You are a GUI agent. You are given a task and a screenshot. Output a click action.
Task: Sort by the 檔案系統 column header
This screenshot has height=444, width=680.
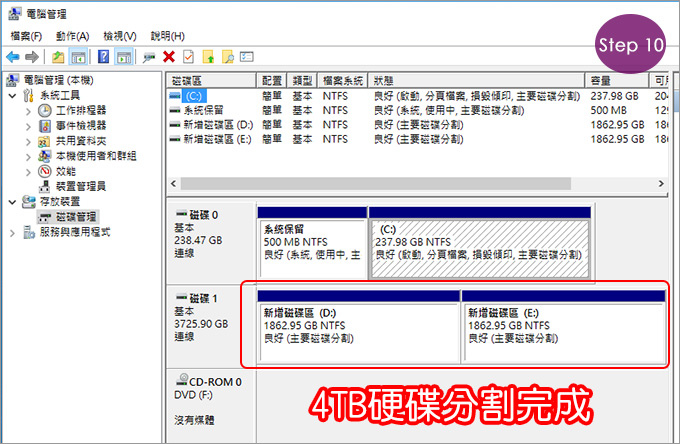[343, 81]
